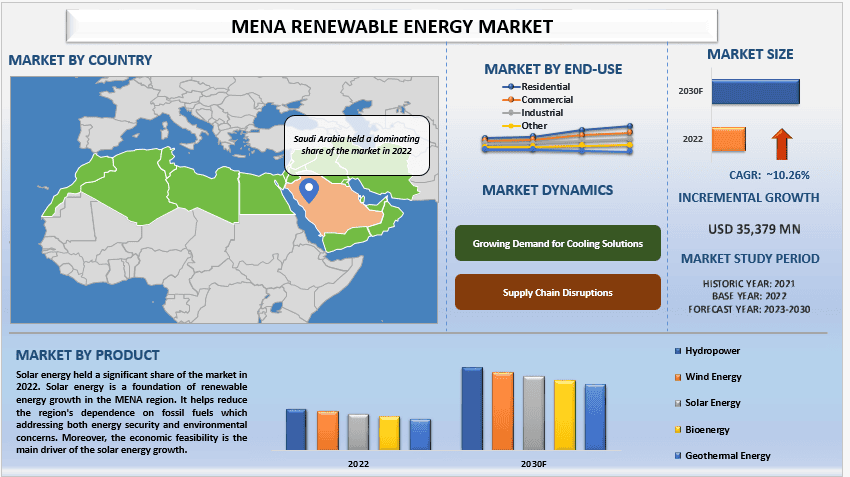Click the Wind Energy legend marker
Viewport: 850px width, 477px height.
[x=678, y=377]
